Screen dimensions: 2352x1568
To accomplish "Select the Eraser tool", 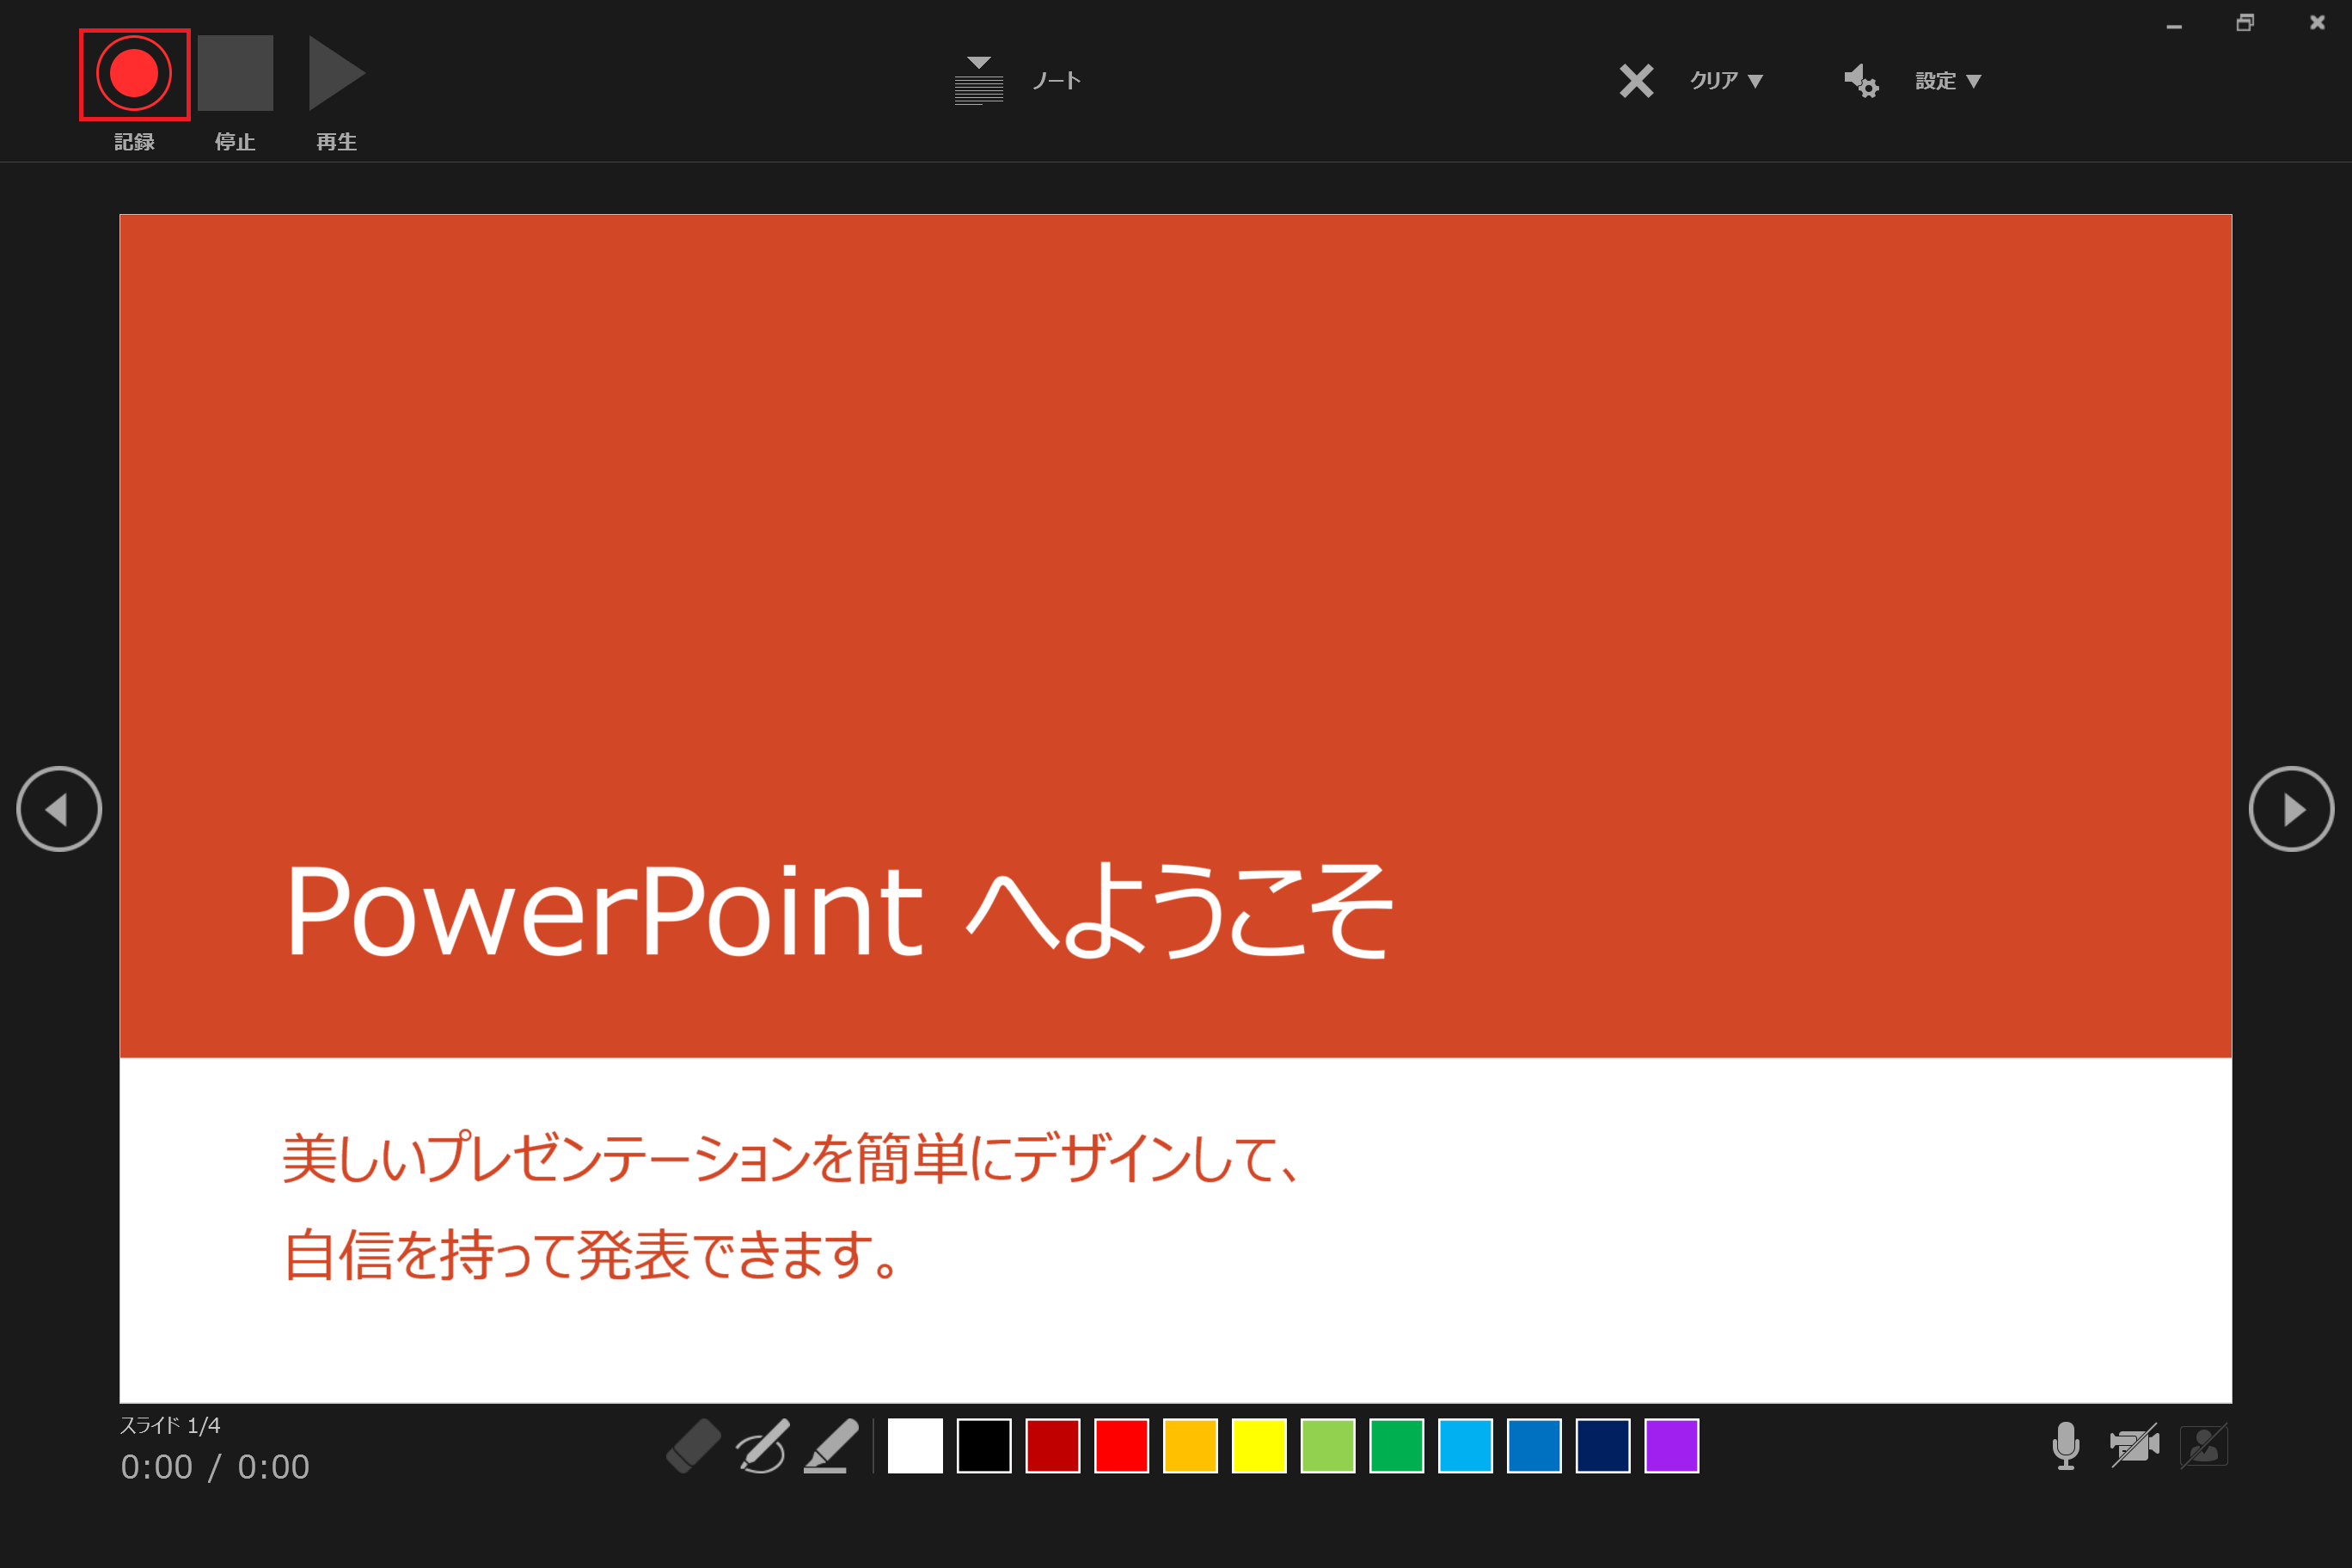I will click(x=693, y=1446).
